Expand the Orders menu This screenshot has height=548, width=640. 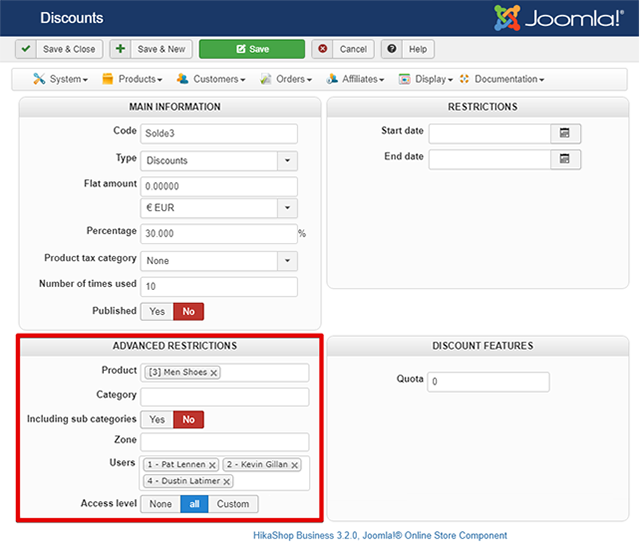[294, 79]
